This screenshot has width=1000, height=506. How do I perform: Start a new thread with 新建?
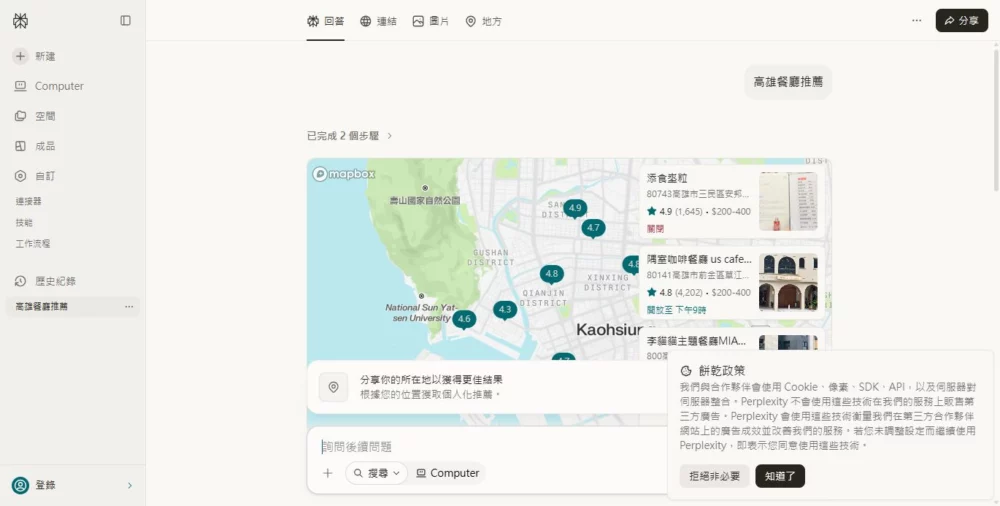pos(34,56)
